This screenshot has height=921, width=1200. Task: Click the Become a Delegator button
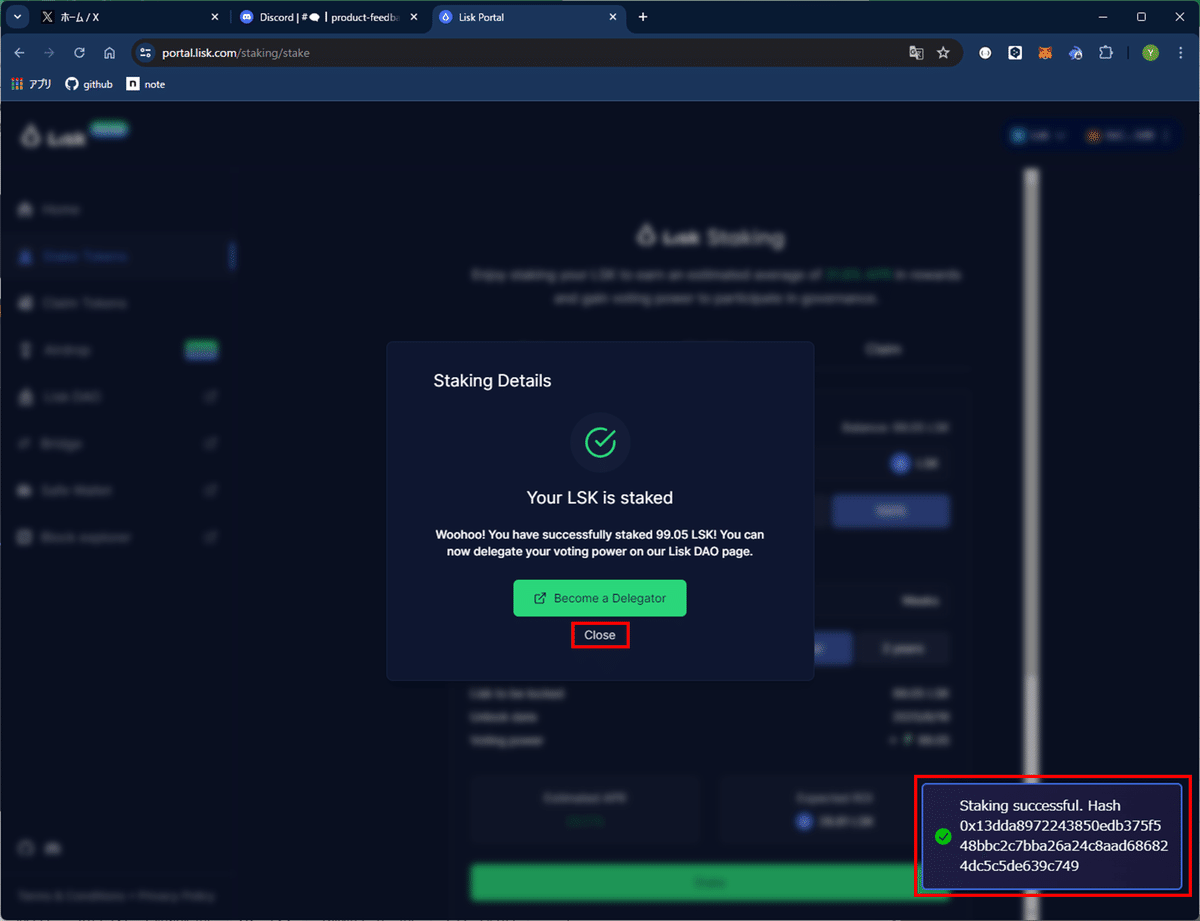600,598
